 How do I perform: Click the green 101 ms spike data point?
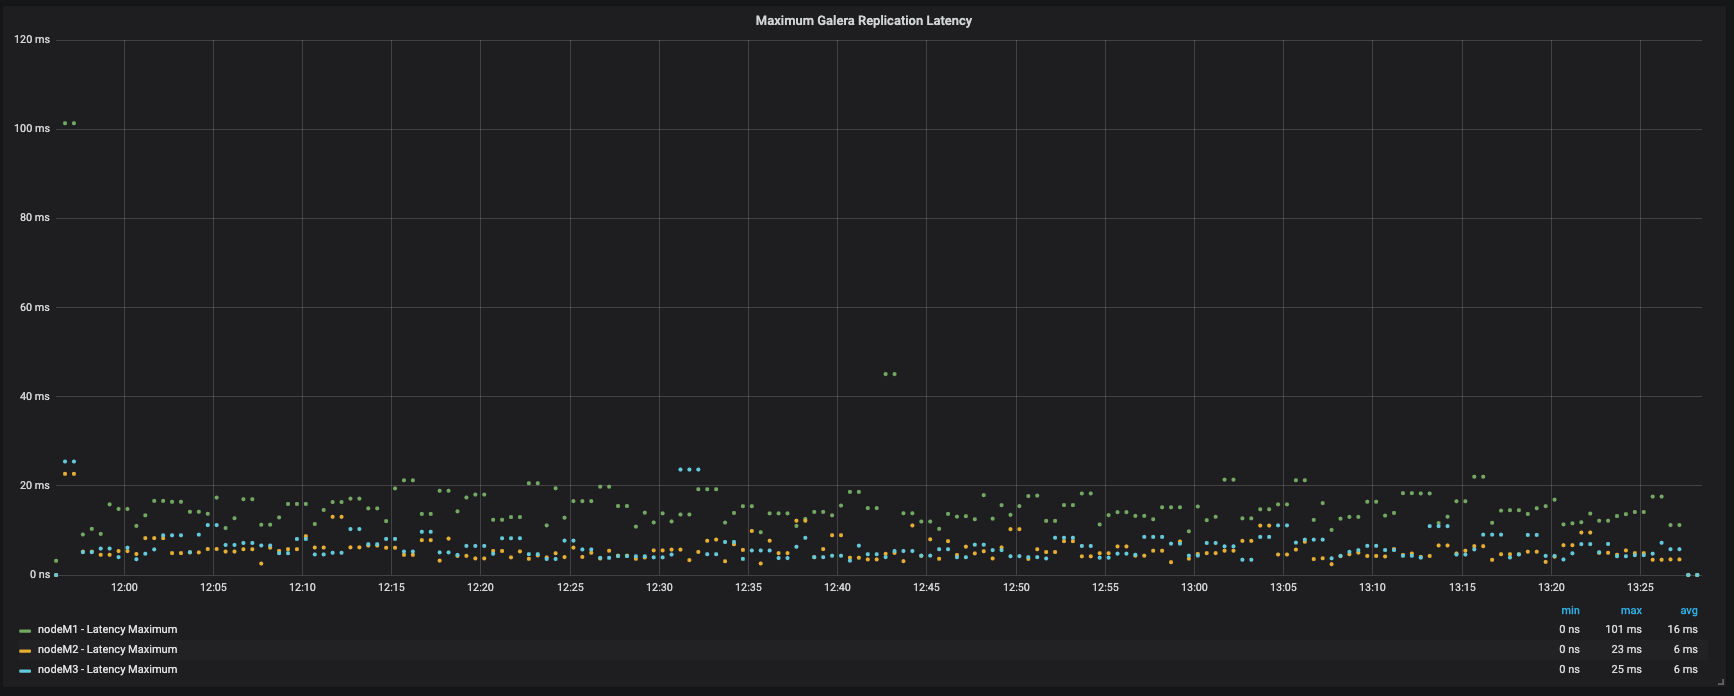pyautogui.click(x=65, y=123)
